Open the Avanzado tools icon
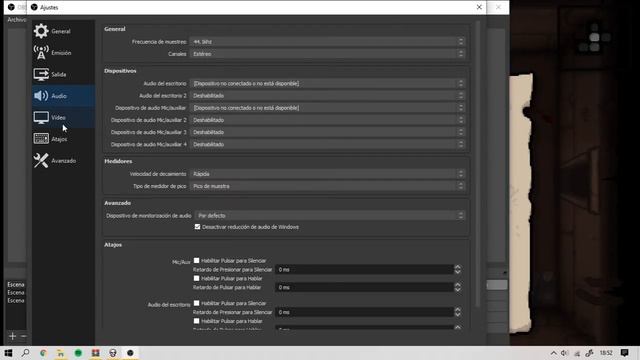This screenshot has width=640, height=360. (41, 160)
